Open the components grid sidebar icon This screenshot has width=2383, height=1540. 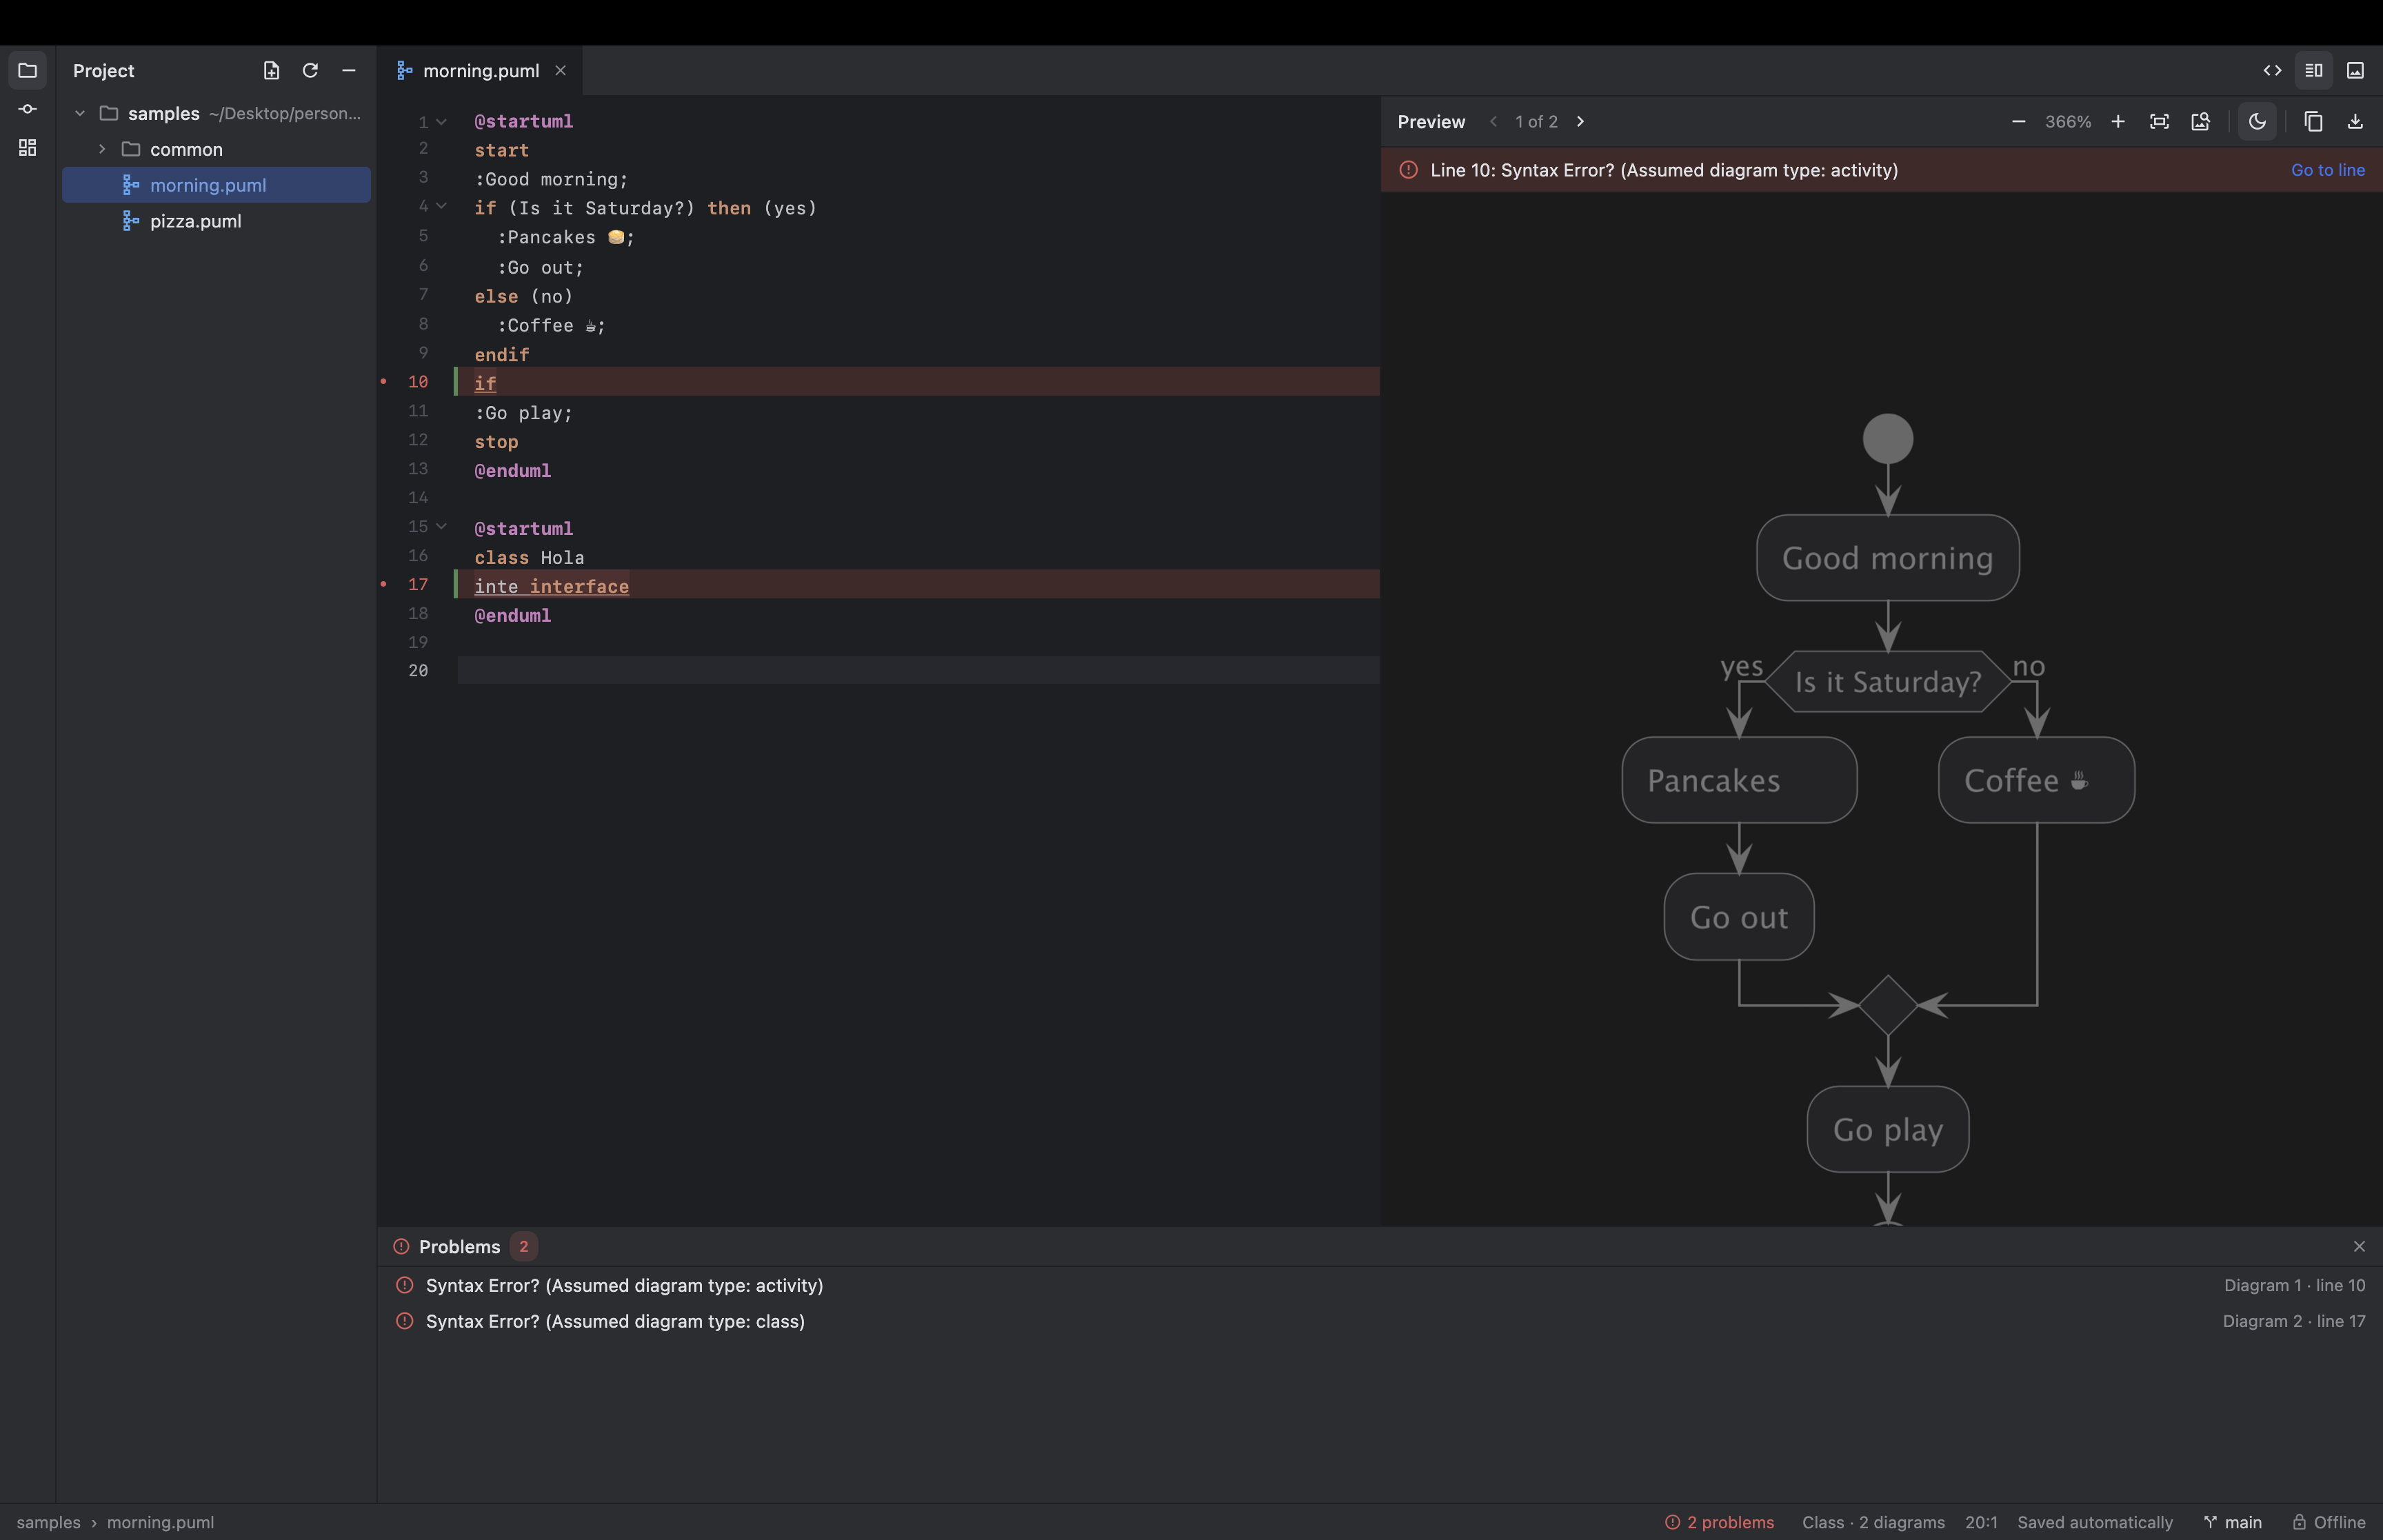tap(27, 147)
